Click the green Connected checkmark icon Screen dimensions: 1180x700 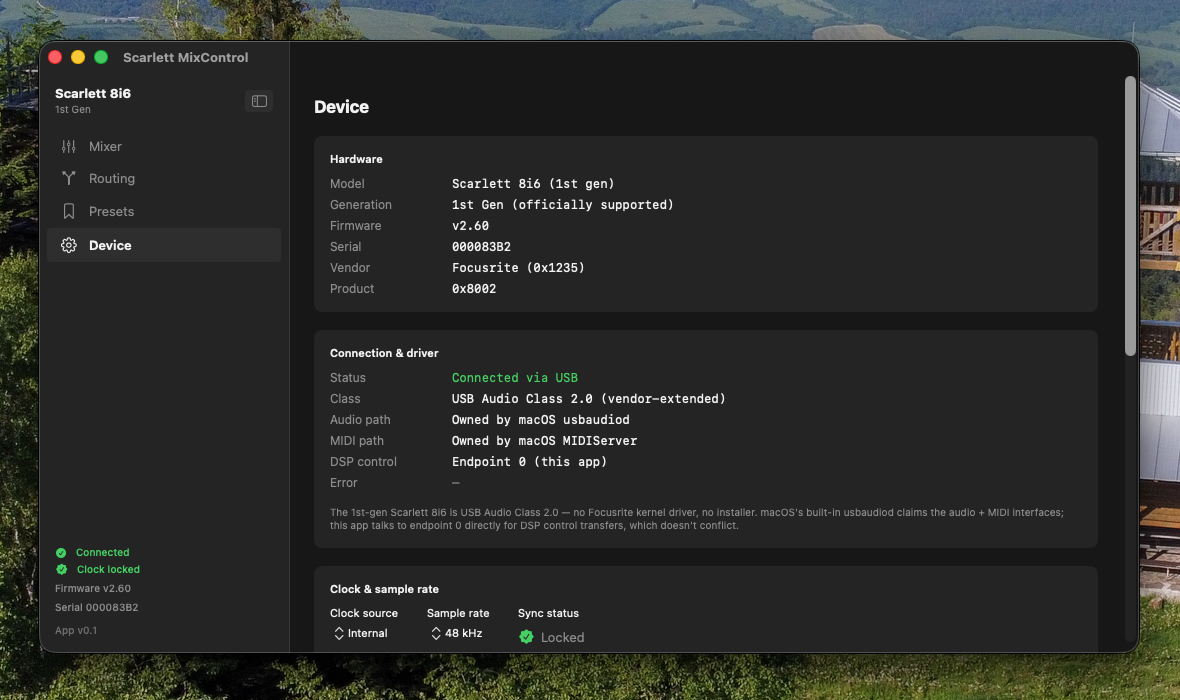61,552
